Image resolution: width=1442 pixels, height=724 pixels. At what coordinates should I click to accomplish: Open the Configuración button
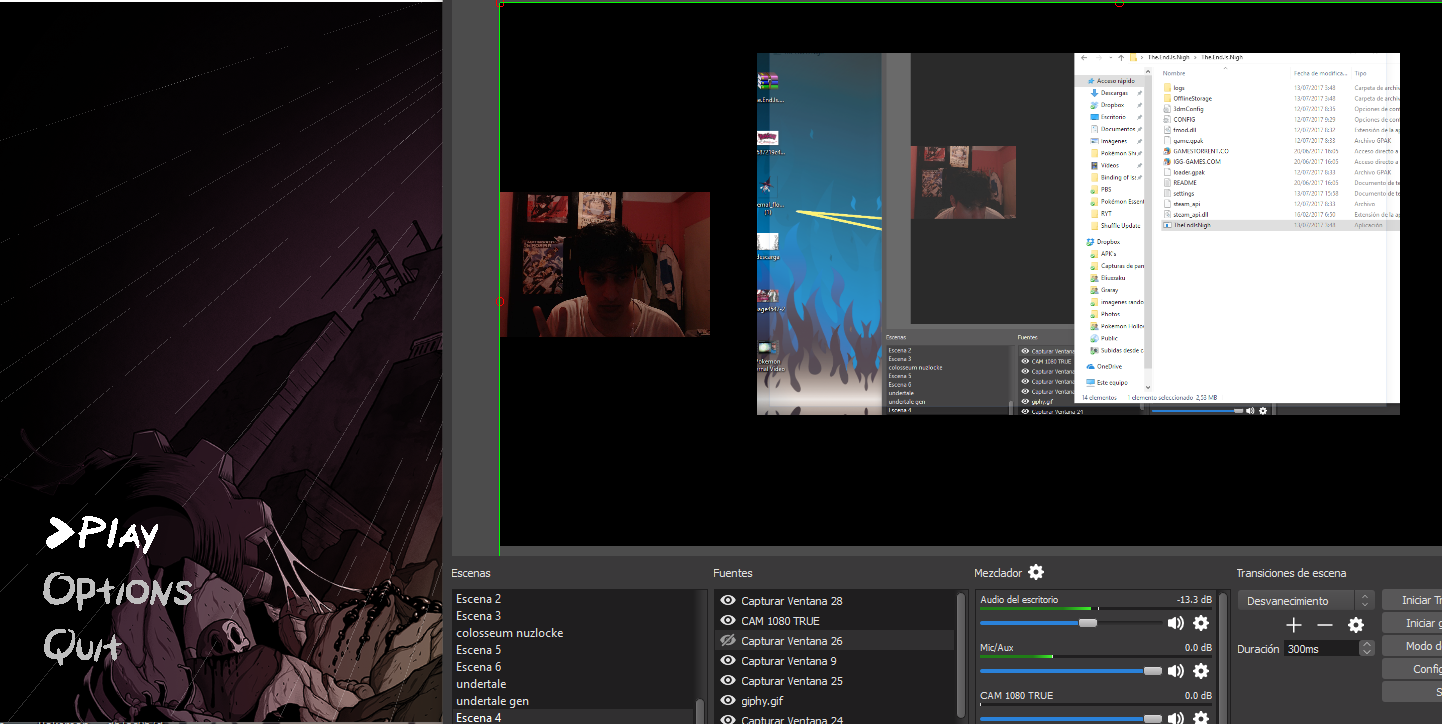pos(1412,669)
